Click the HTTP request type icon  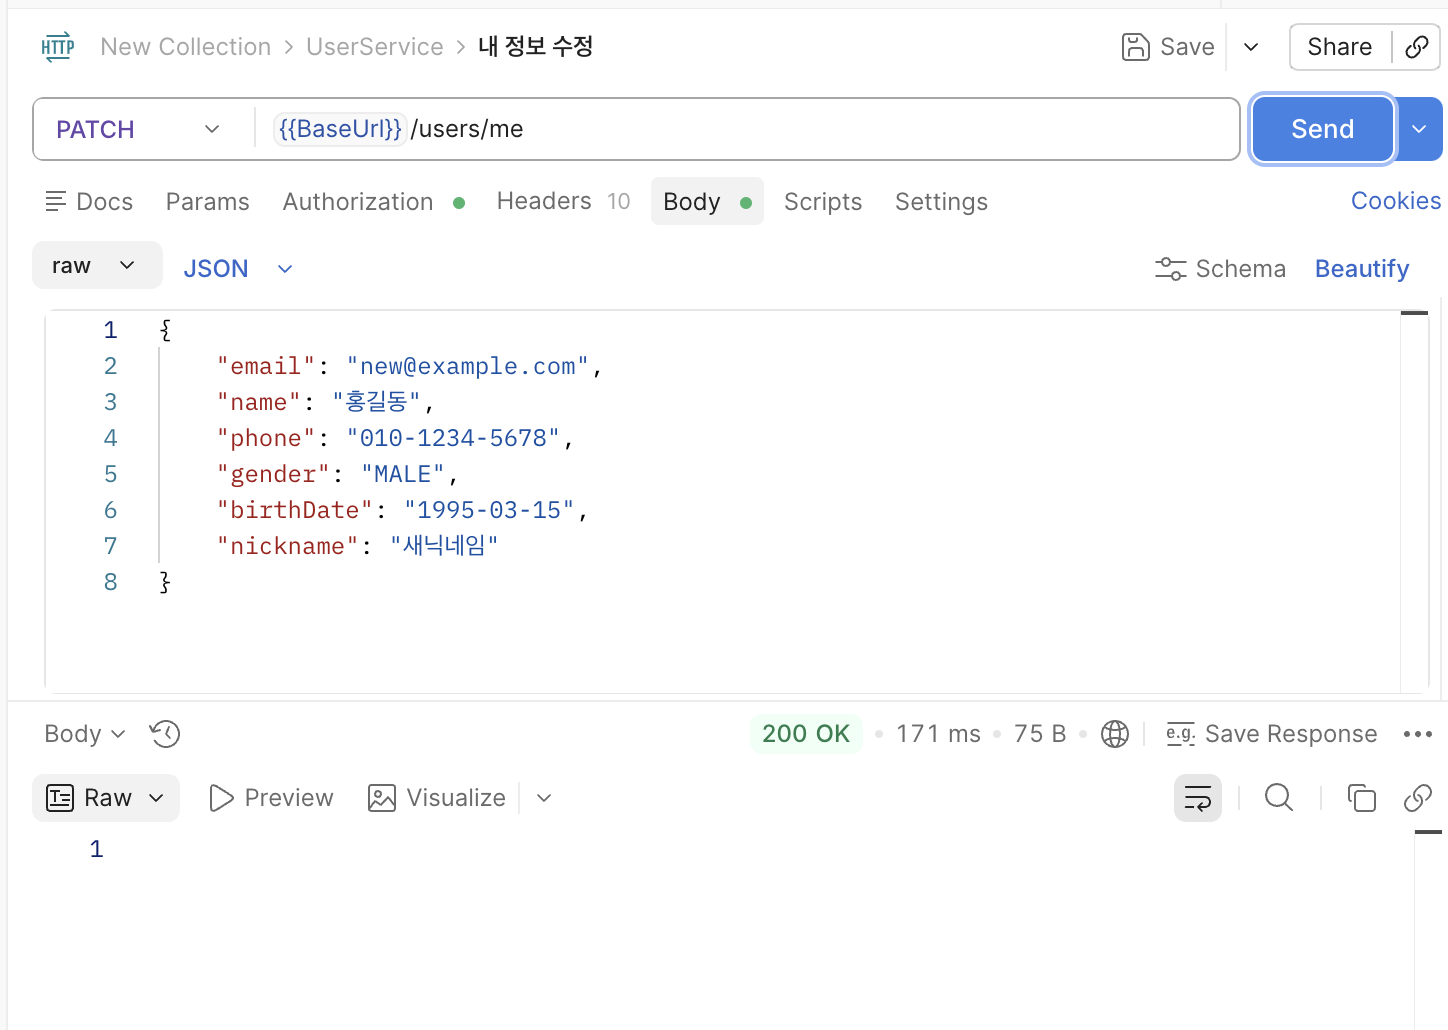coord(58,47)
